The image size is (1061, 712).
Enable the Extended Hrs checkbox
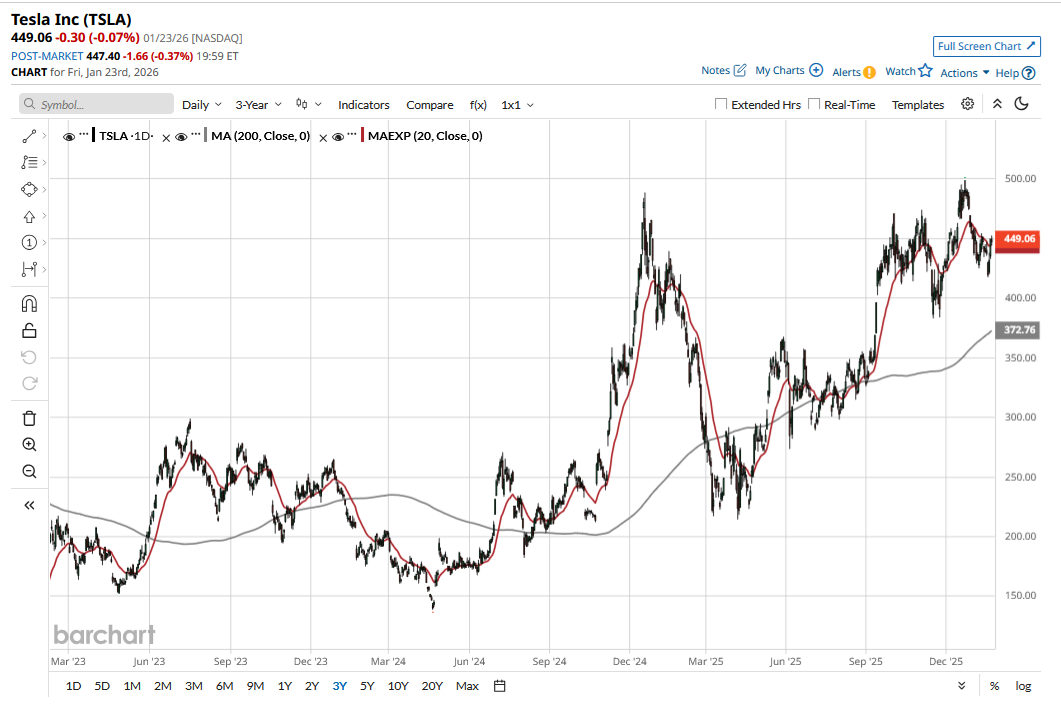point(721,105)
